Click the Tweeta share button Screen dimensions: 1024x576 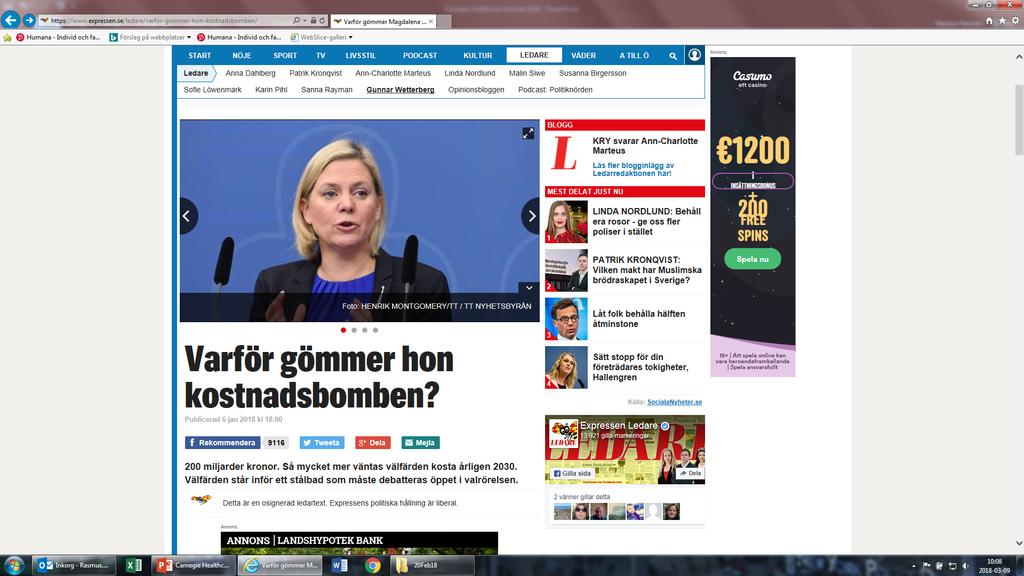322,442
